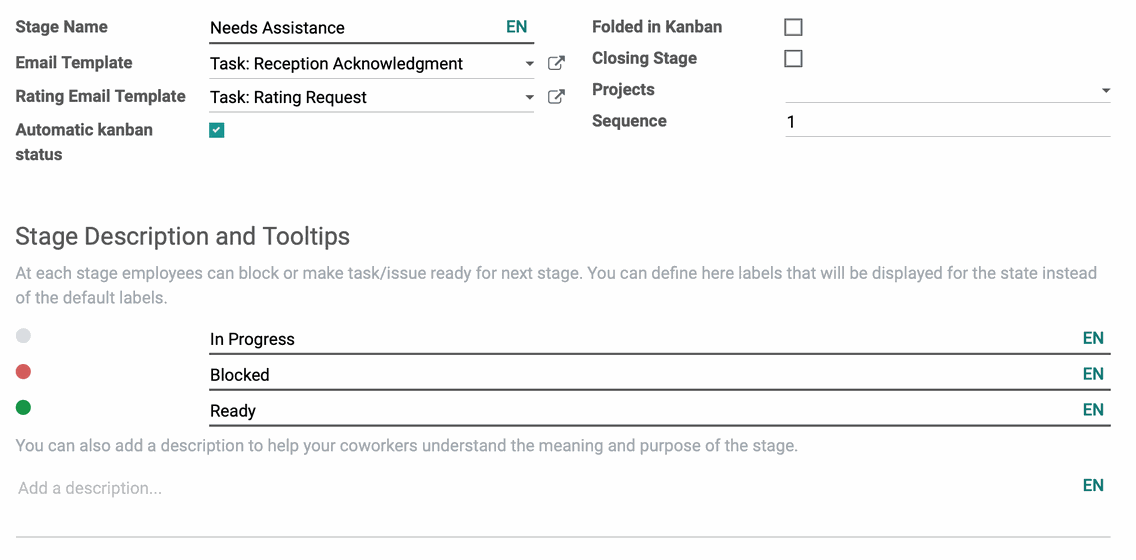Expand the Rating Email Template dropdown arrow
Screen dimensions: 1136x560
pyautogui.click(x=530, y=97)
